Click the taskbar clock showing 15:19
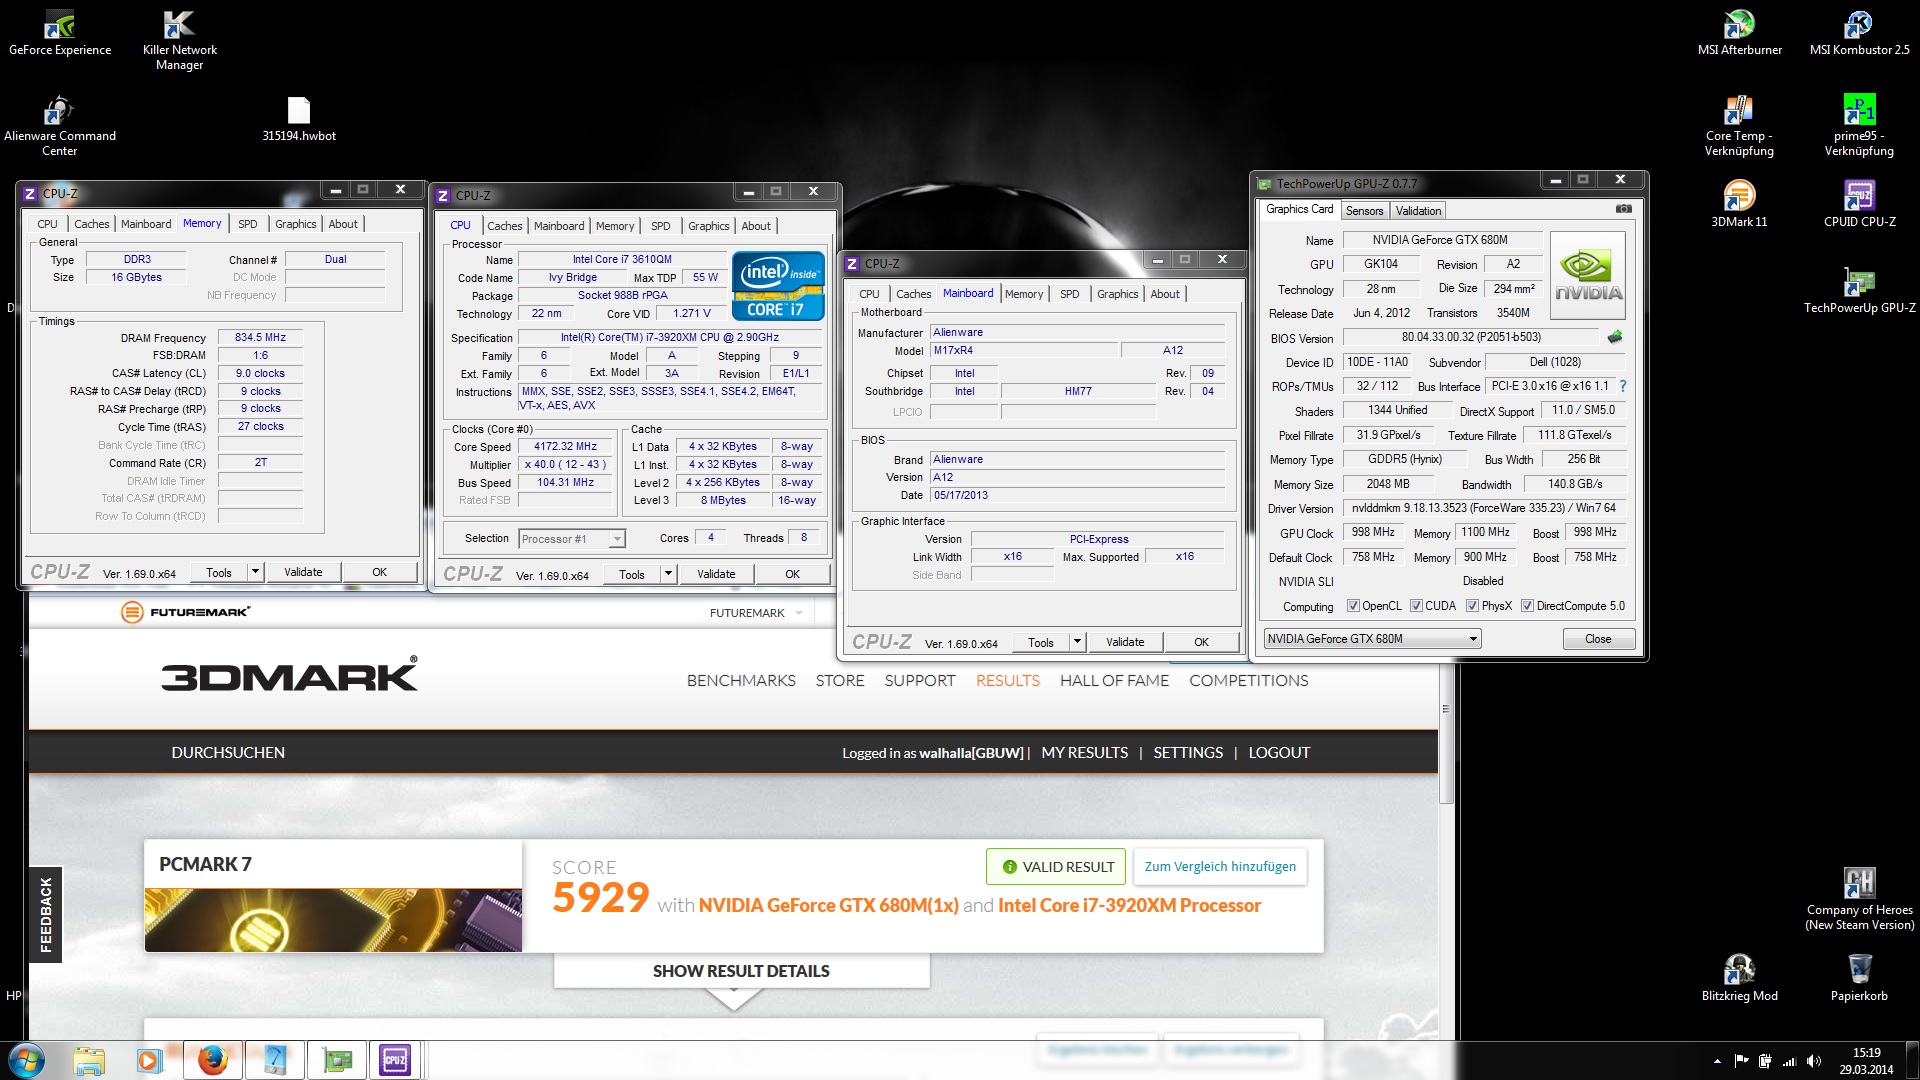Screen dimensions: 1920x1080 pos(1866,1061)
